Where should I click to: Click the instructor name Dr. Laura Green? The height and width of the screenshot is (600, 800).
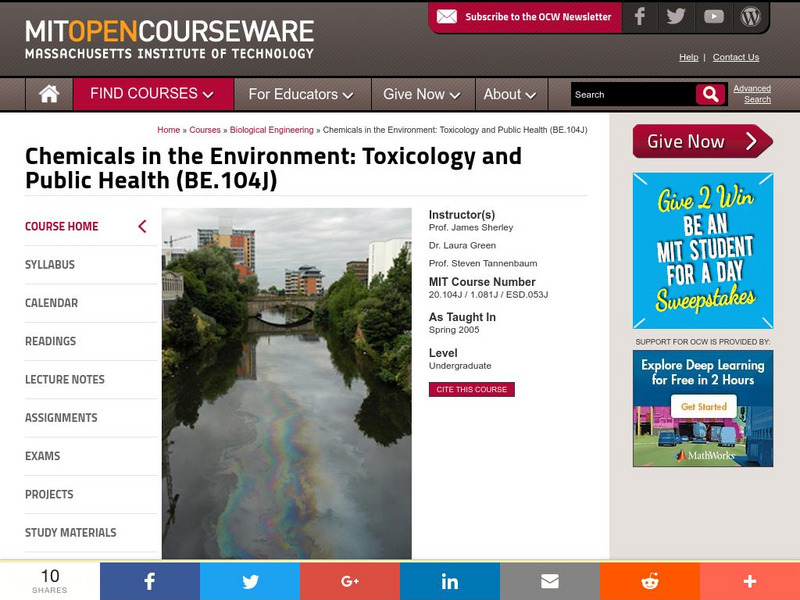[x=462, y=245]
